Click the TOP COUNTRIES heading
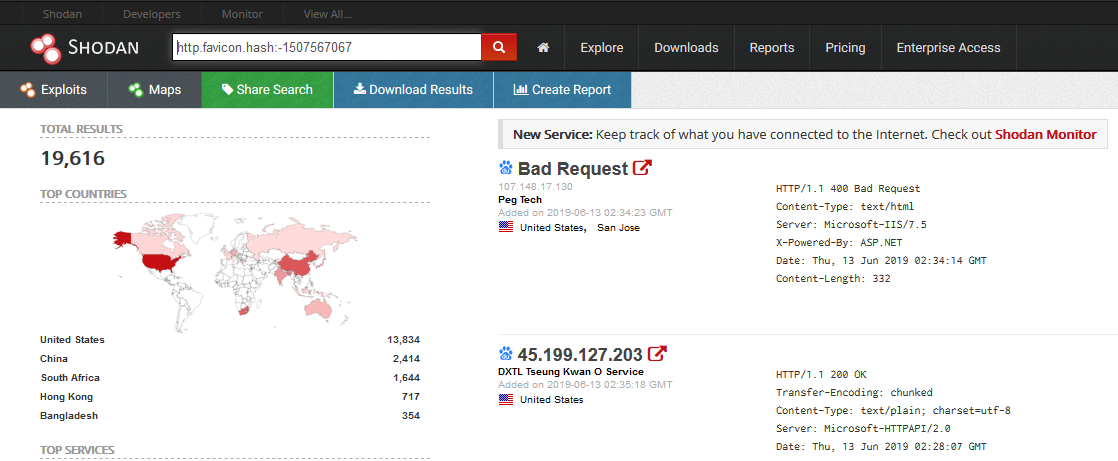 83,194
